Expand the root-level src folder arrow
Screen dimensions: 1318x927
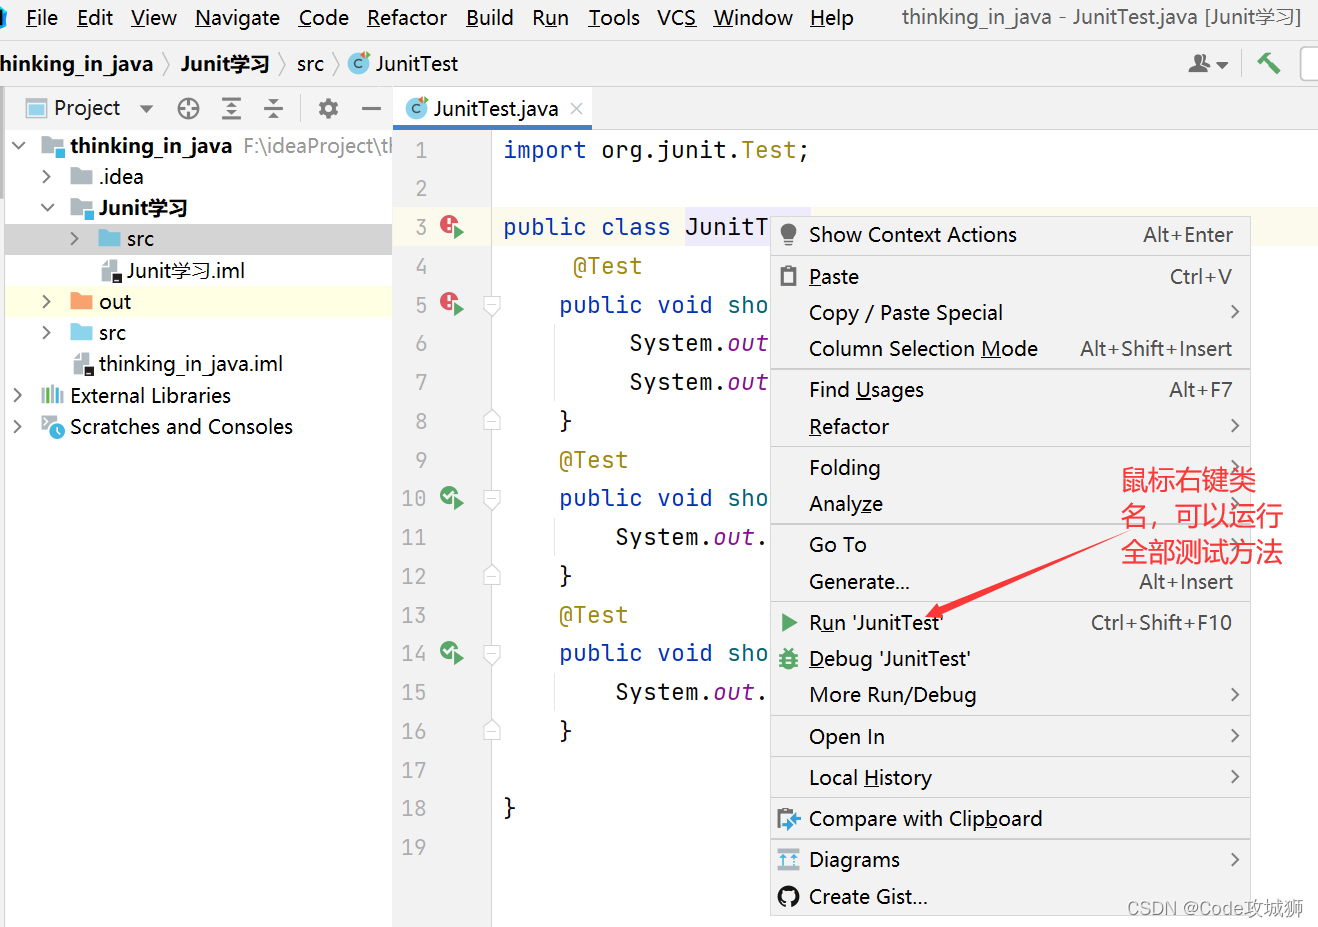pyautogui.click(x=47, y=332)
